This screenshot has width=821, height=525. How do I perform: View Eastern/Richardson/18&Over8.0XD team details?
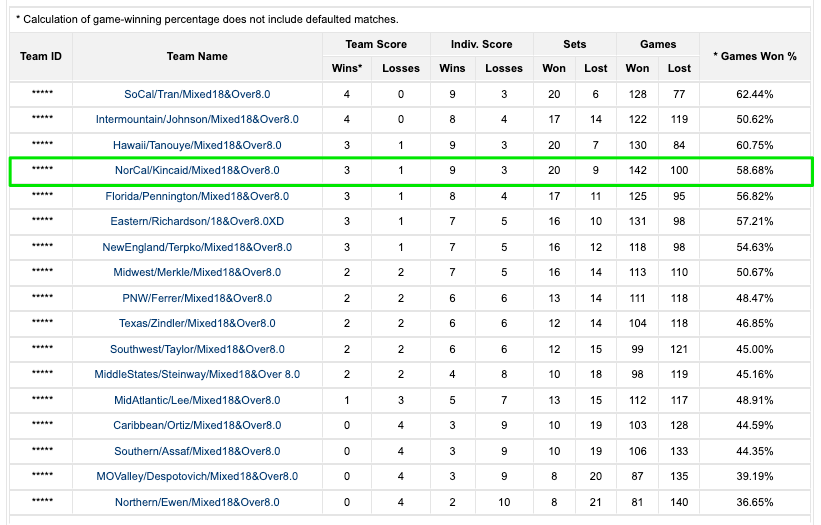tap(197, 222)
